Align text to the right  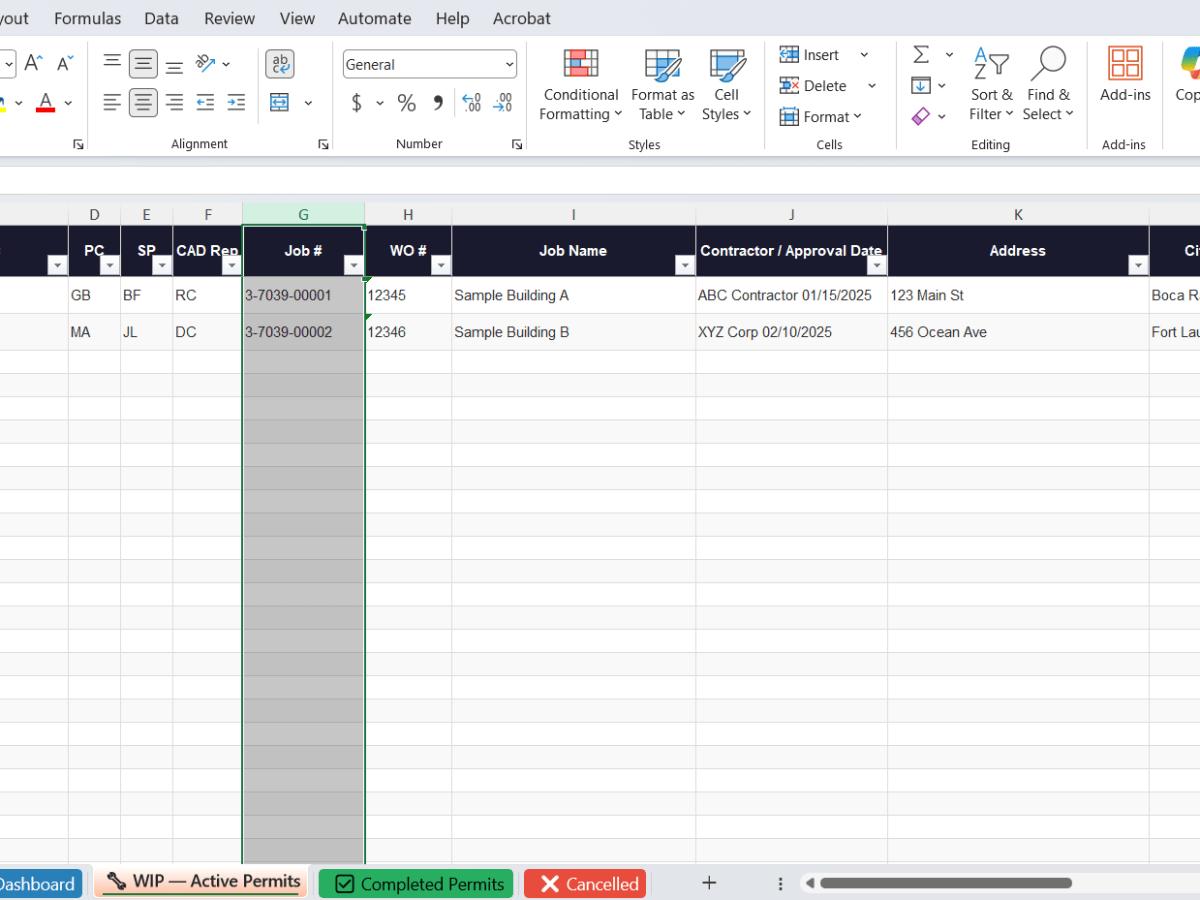(x=174, y=102)
